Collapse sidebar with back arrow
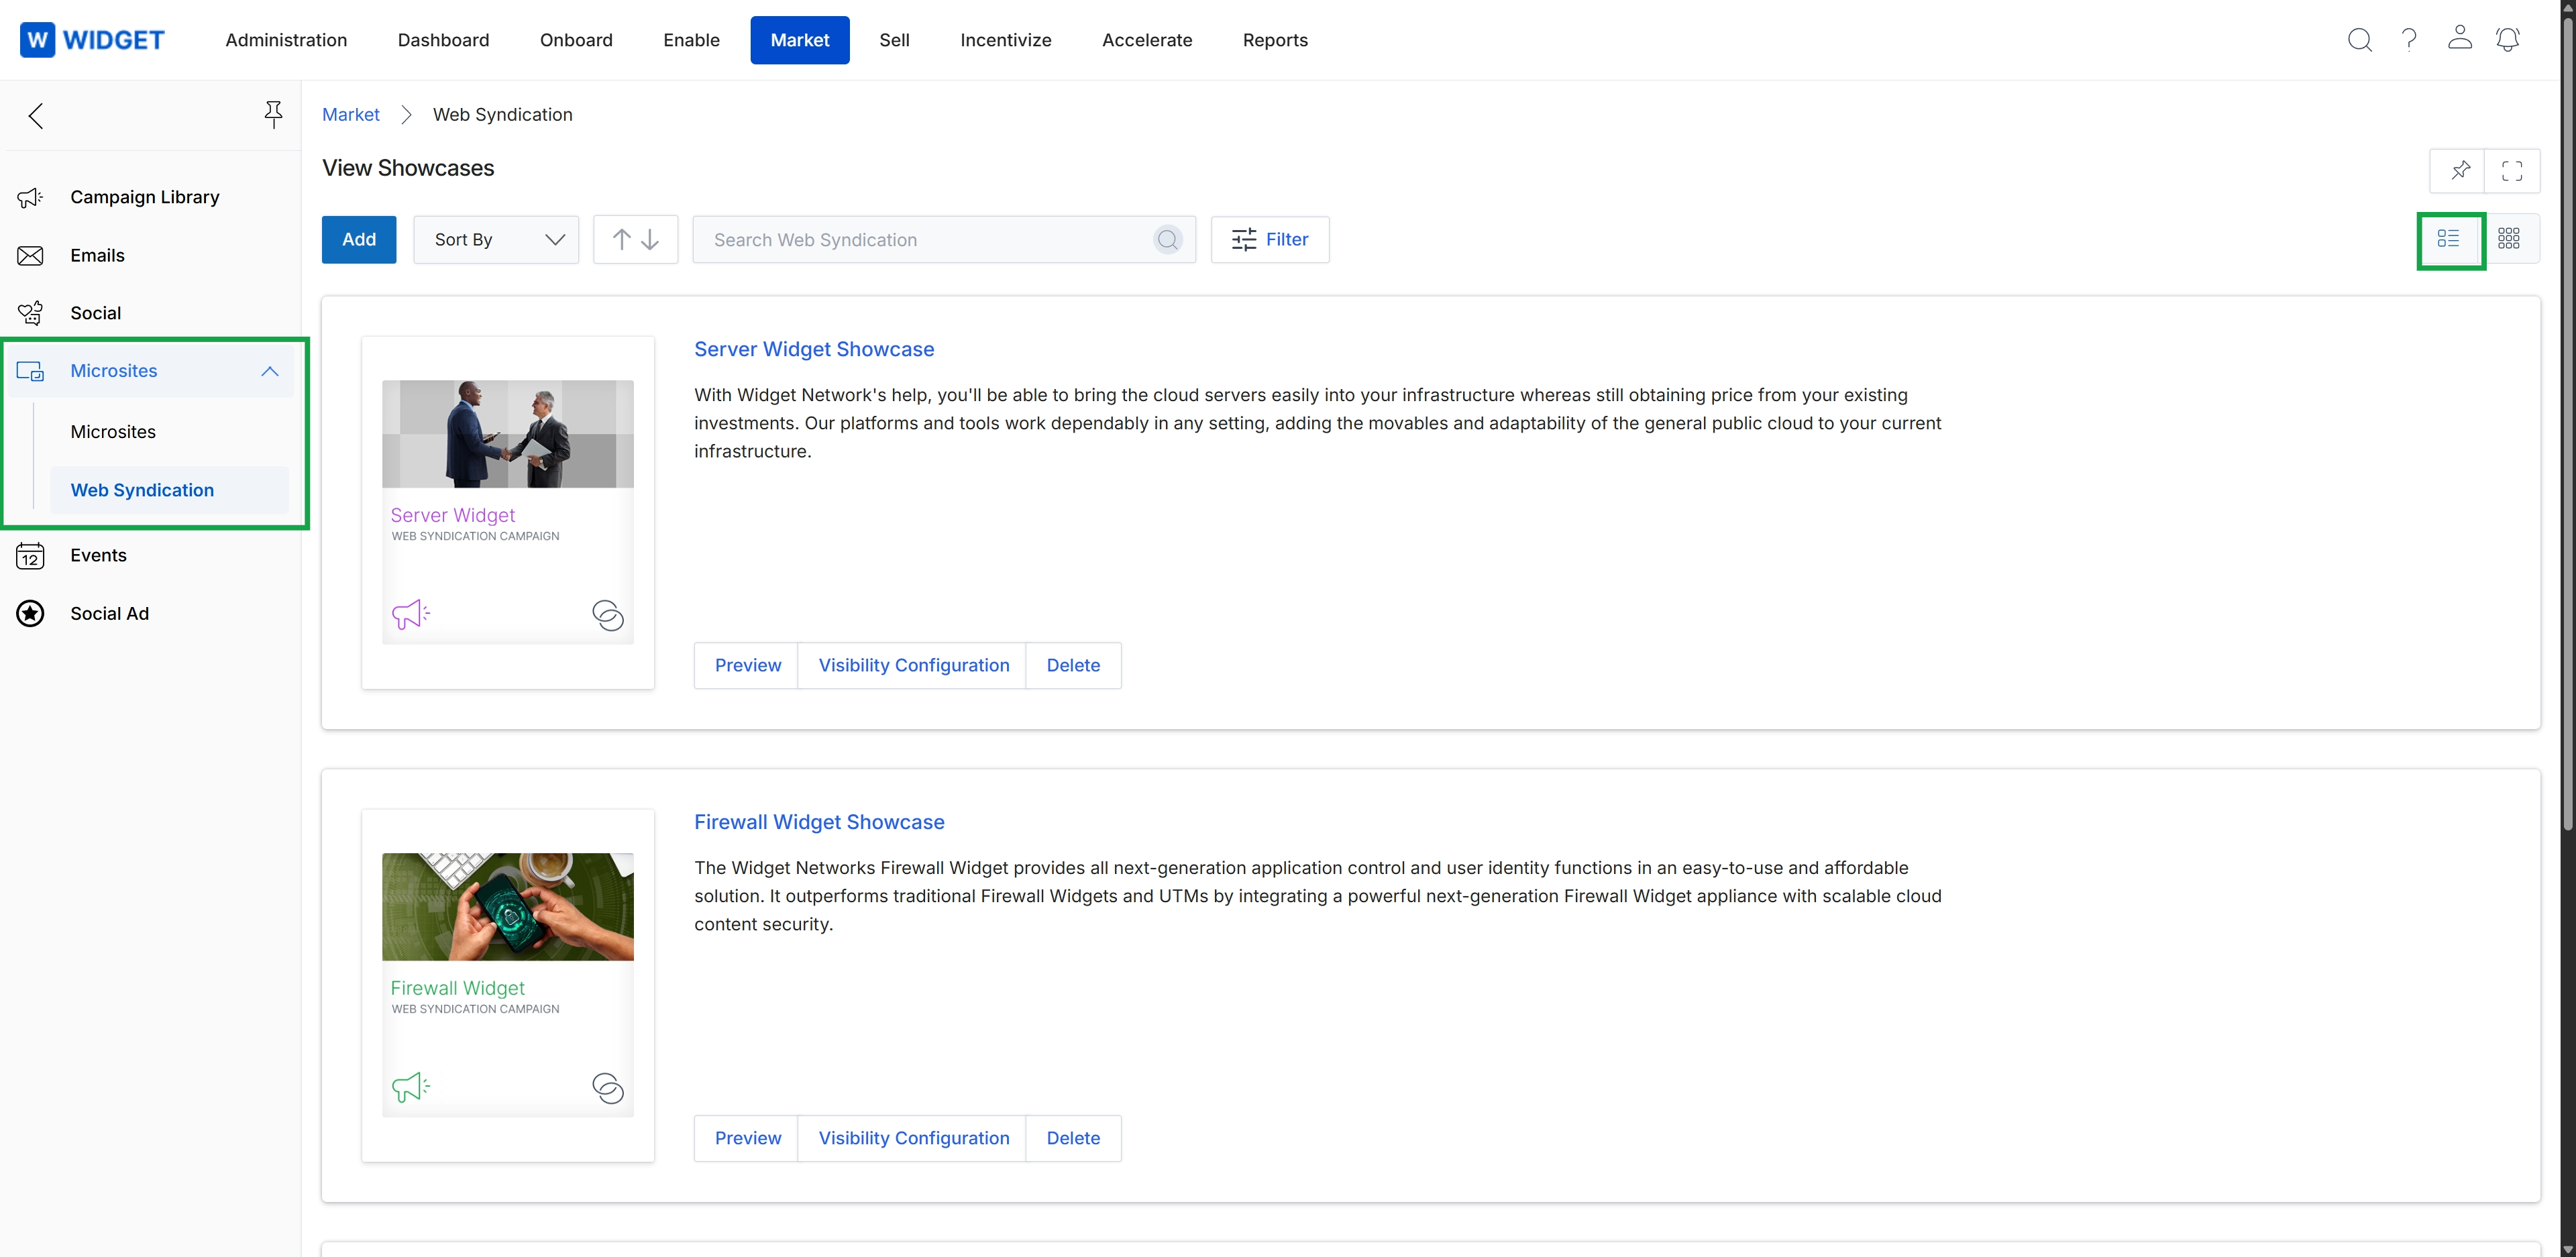Image resolution: width=2576 pixels, height=1257 pixels. pos(36,116)
